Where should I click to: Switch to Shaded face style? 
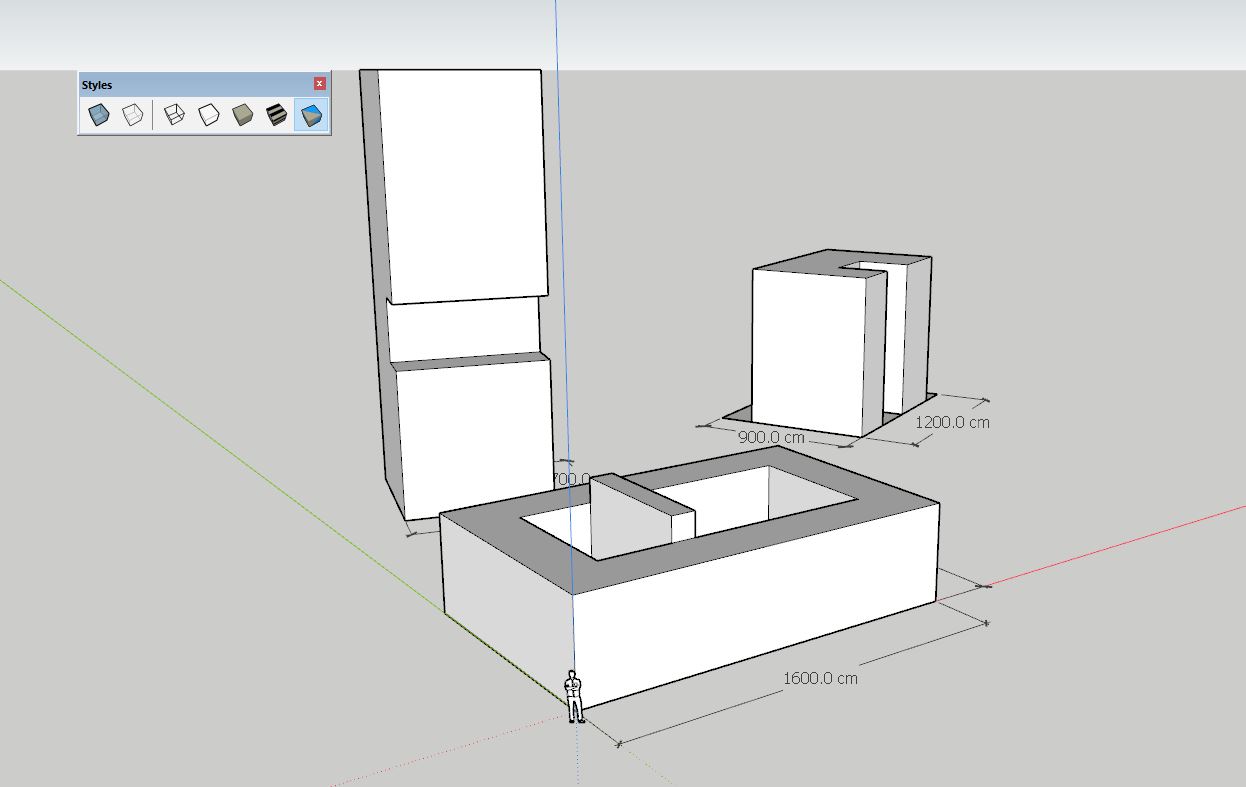tap(242, 115)
